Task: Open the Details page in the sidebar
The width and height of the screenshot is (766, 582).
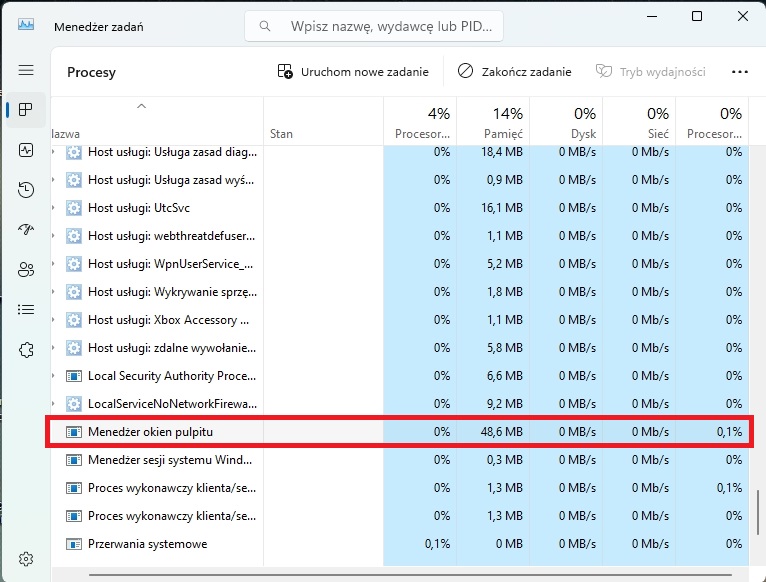Action: coord(26,309)
